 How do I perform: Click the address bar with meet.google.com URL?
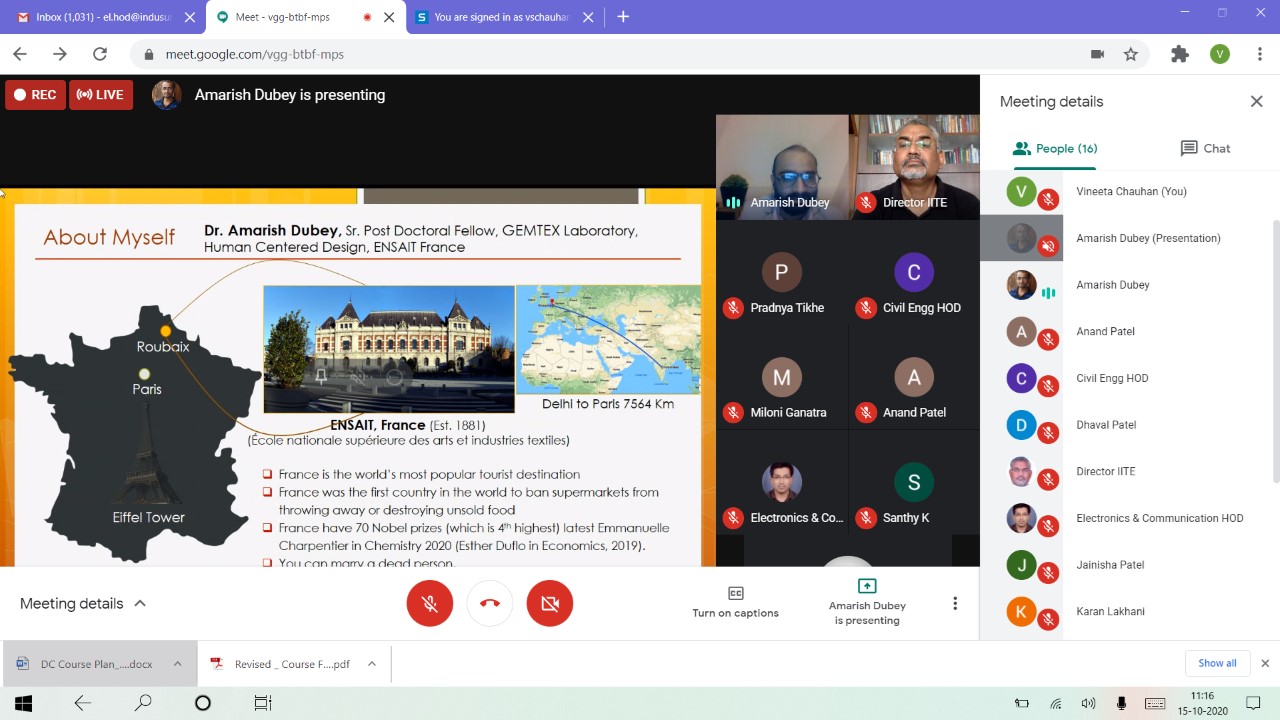[600, 54]
